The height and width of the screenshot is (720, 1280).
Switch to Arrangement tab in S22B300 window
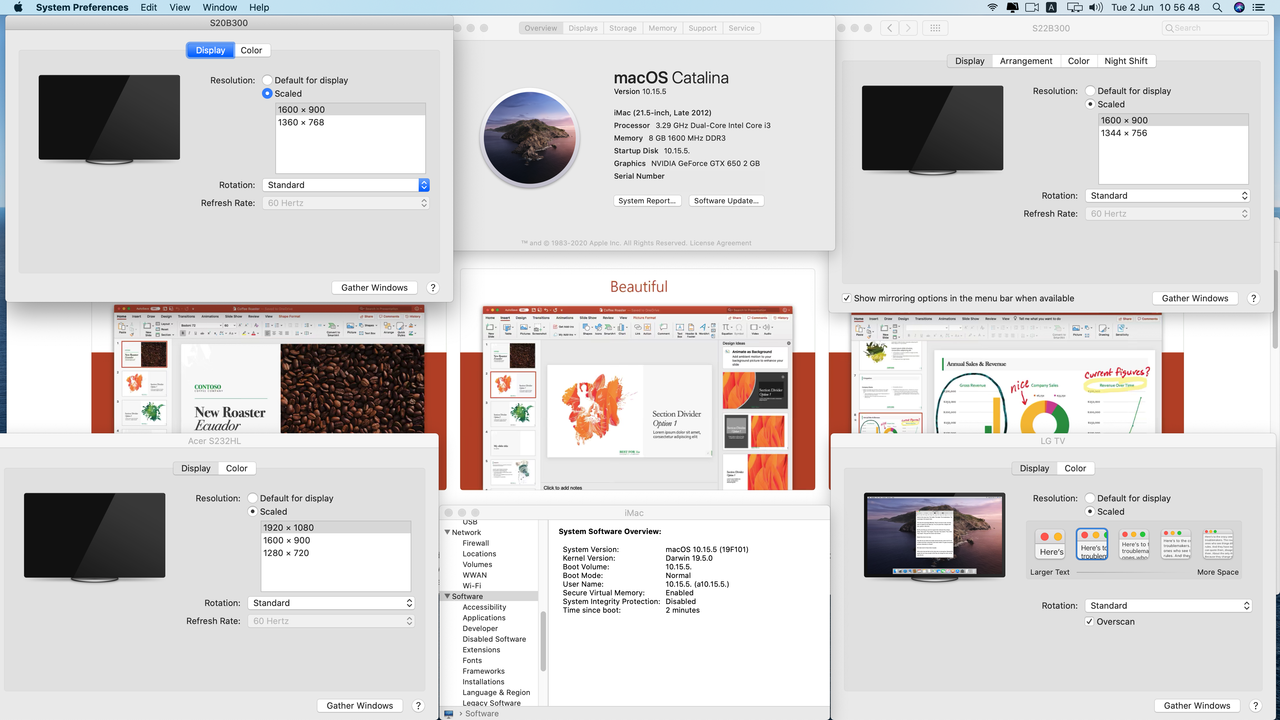pyautogui.click(x=1026, y=61)
